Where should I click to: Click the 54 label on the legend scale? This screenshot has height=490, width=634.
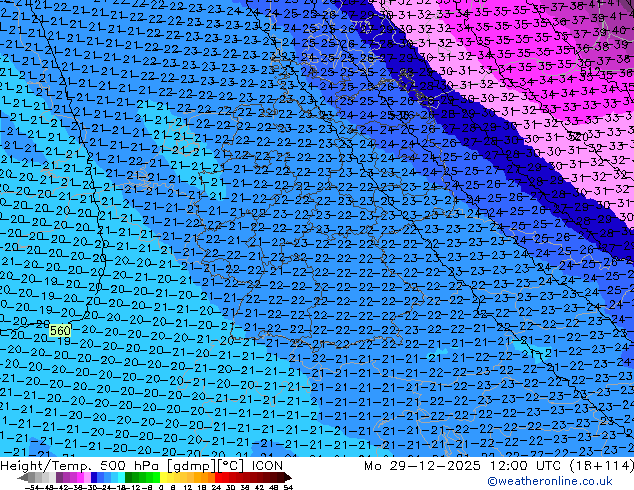coord(288,487)
